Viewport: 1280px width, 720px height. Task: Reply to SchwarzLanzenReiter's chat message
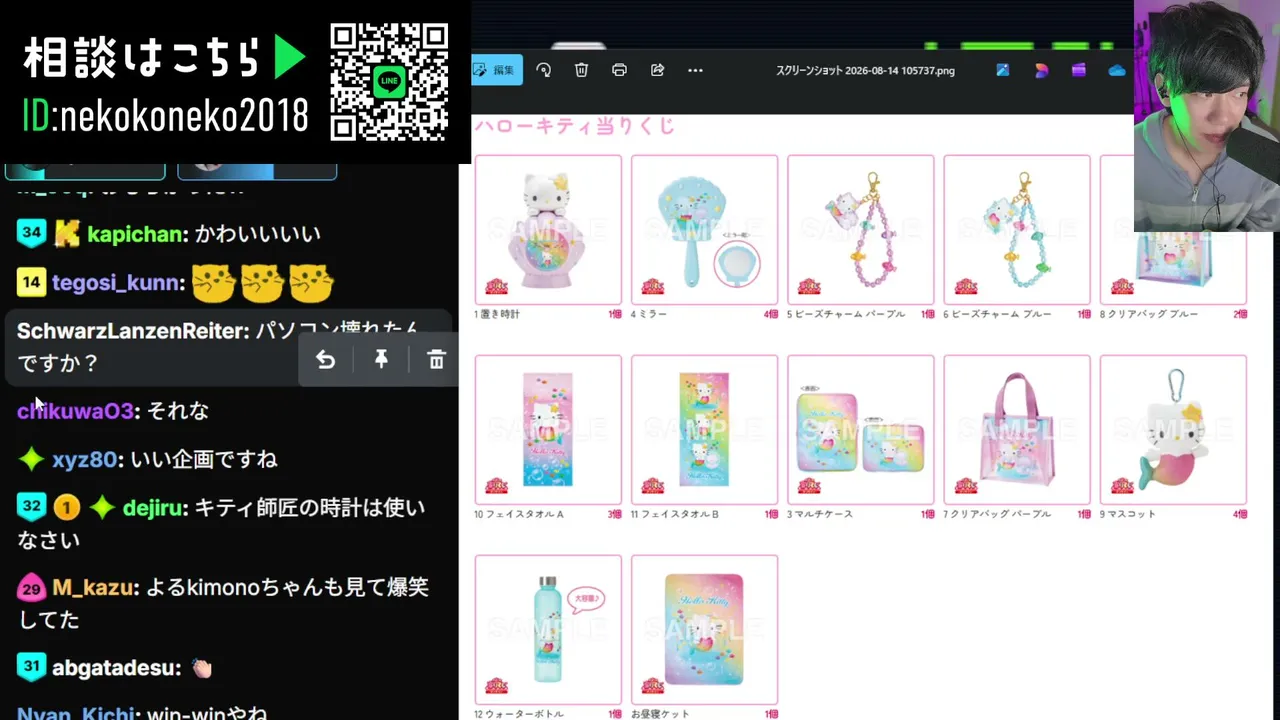[326, 360]
